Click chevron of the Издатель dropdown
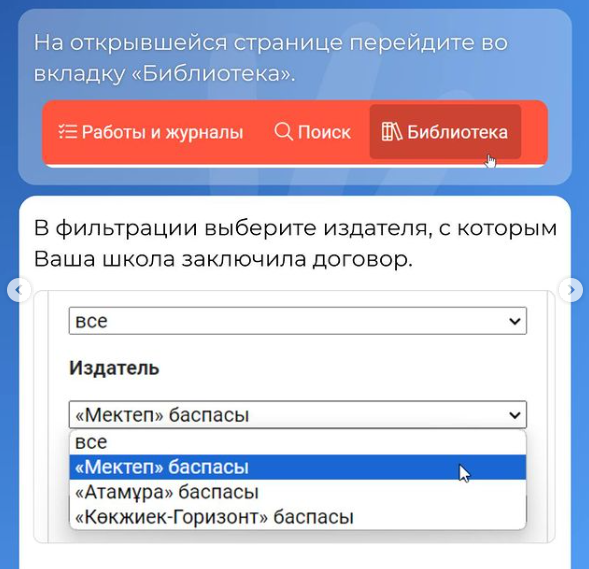 tap(514, 415)
